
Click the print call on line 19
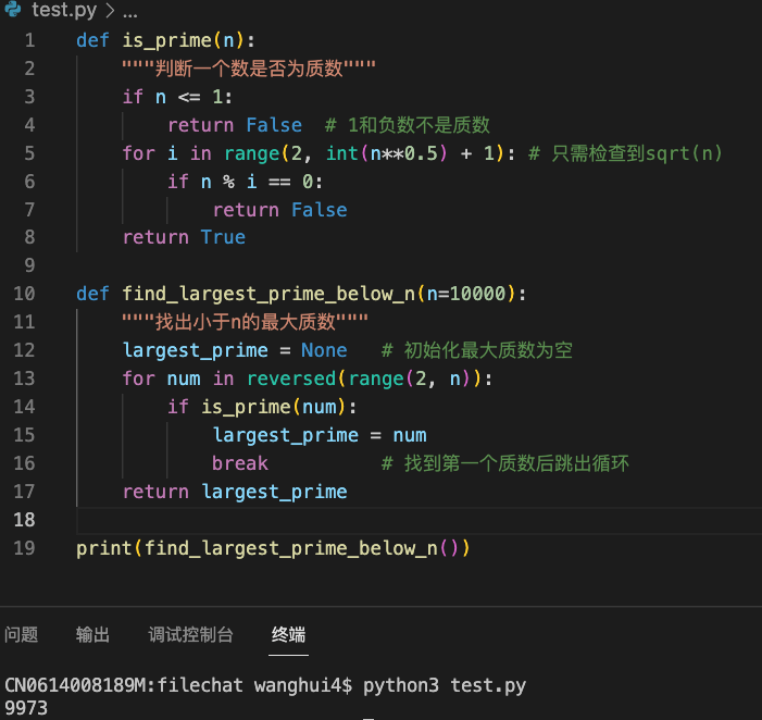coord(273,548)
